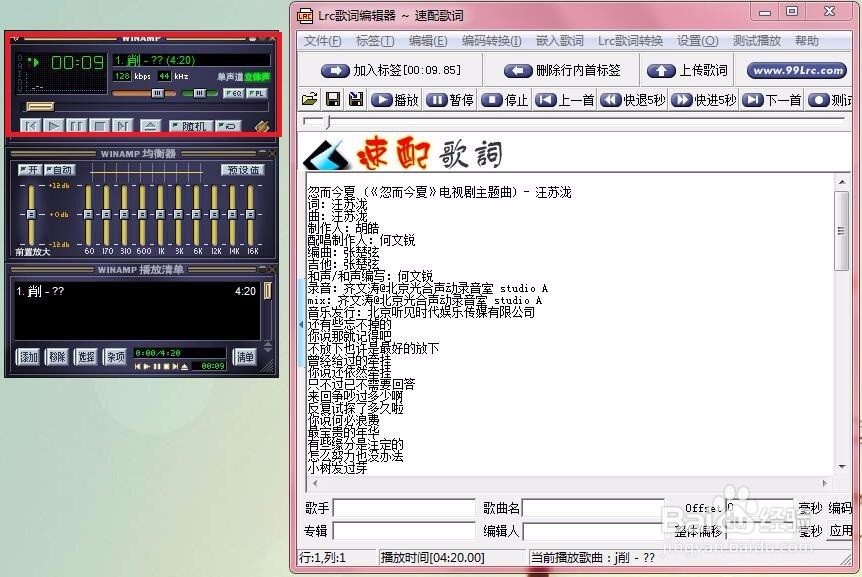Click 歌手 artist input field

coord(404,508)
